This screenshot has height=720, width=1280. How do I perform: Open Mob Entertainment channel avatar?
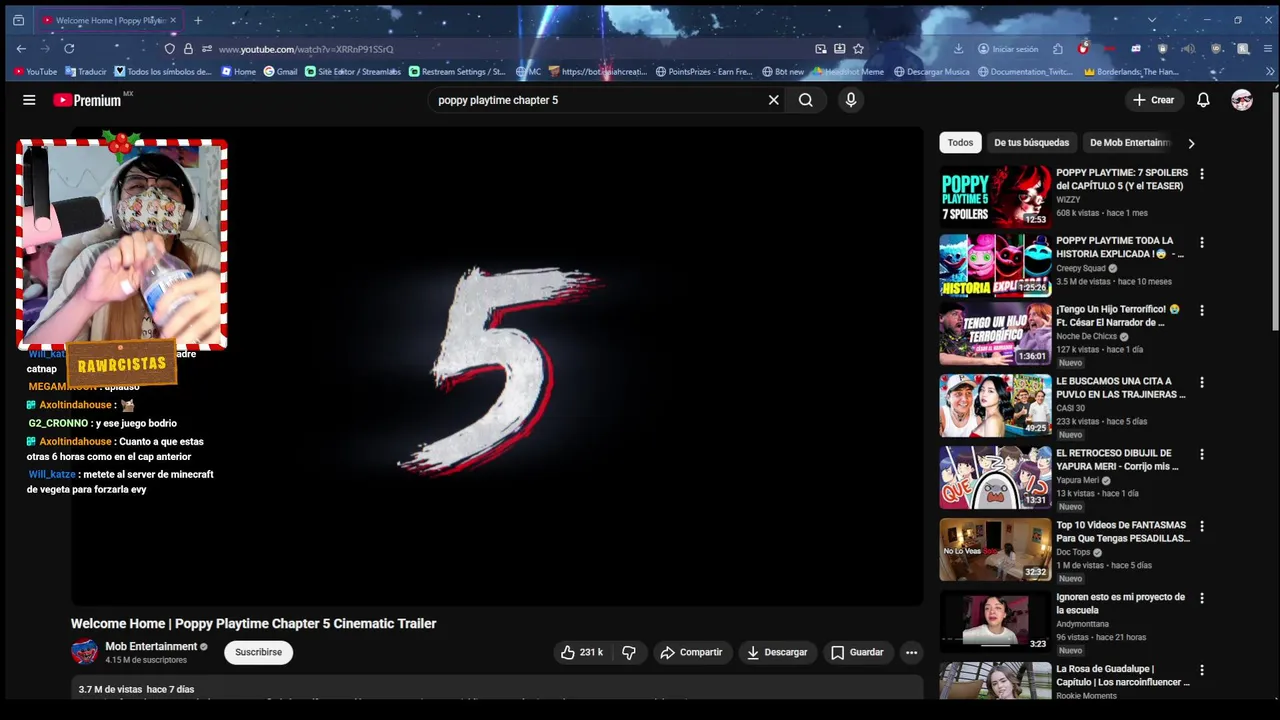(84, 652)
